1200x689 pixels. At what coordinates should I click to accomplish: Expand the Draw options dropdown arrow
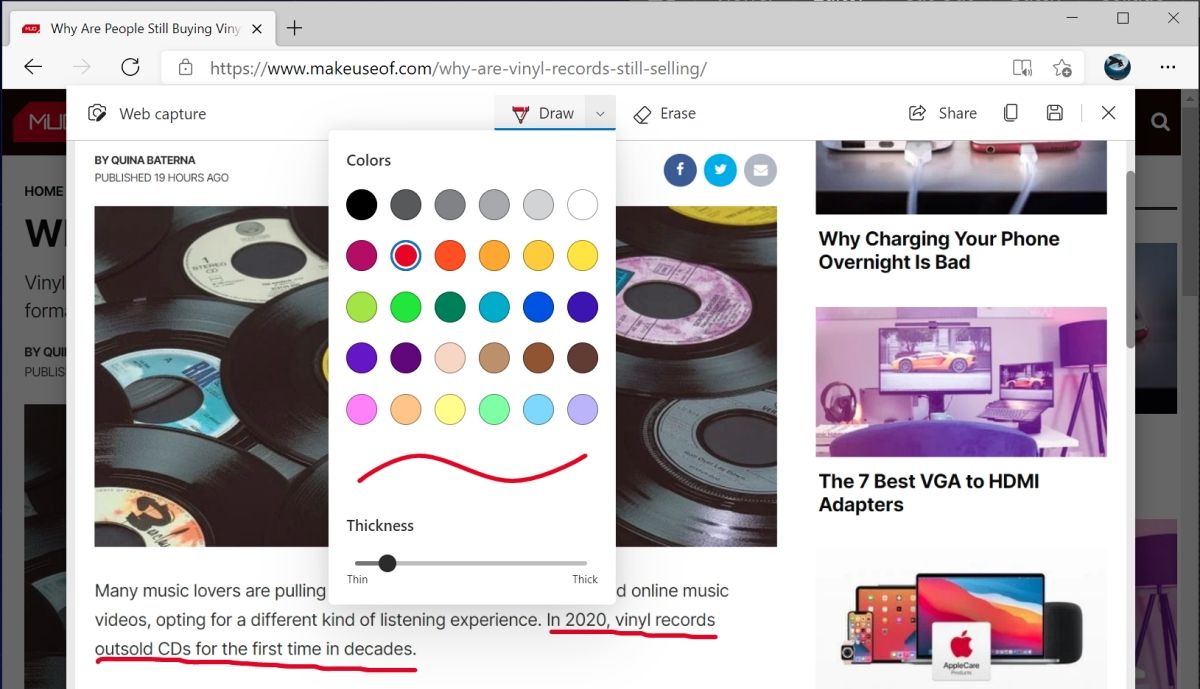[x=600, y=113]
